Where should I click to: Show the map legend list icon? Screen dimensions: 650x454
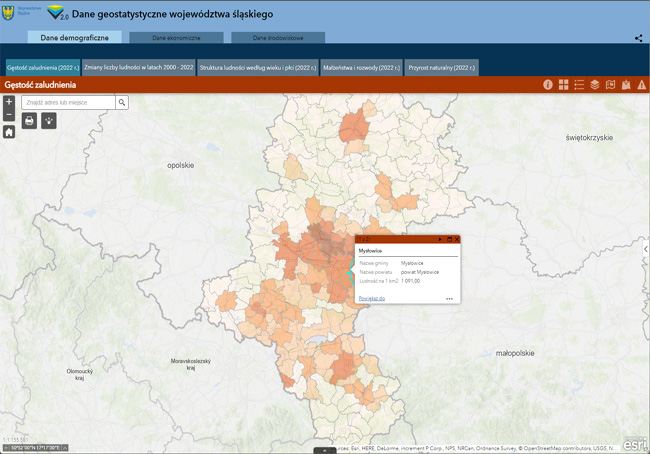point(579,85)
